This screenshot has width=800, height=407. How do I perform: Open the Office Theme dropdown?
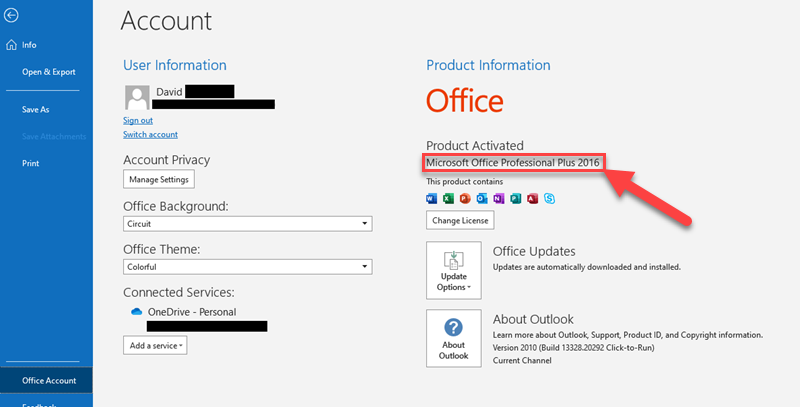tap(247, 267)
